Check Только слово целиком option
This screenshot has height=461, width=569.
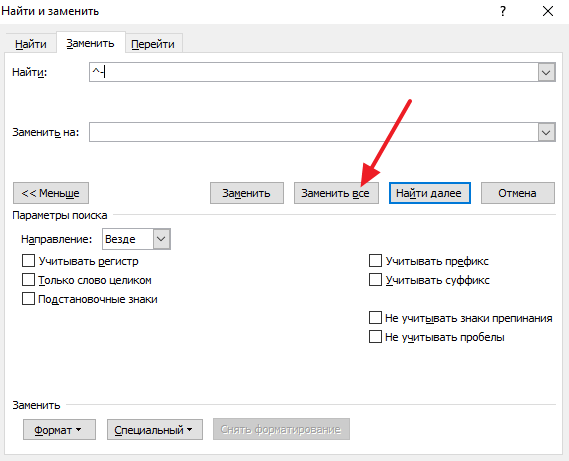click(28, 280)
